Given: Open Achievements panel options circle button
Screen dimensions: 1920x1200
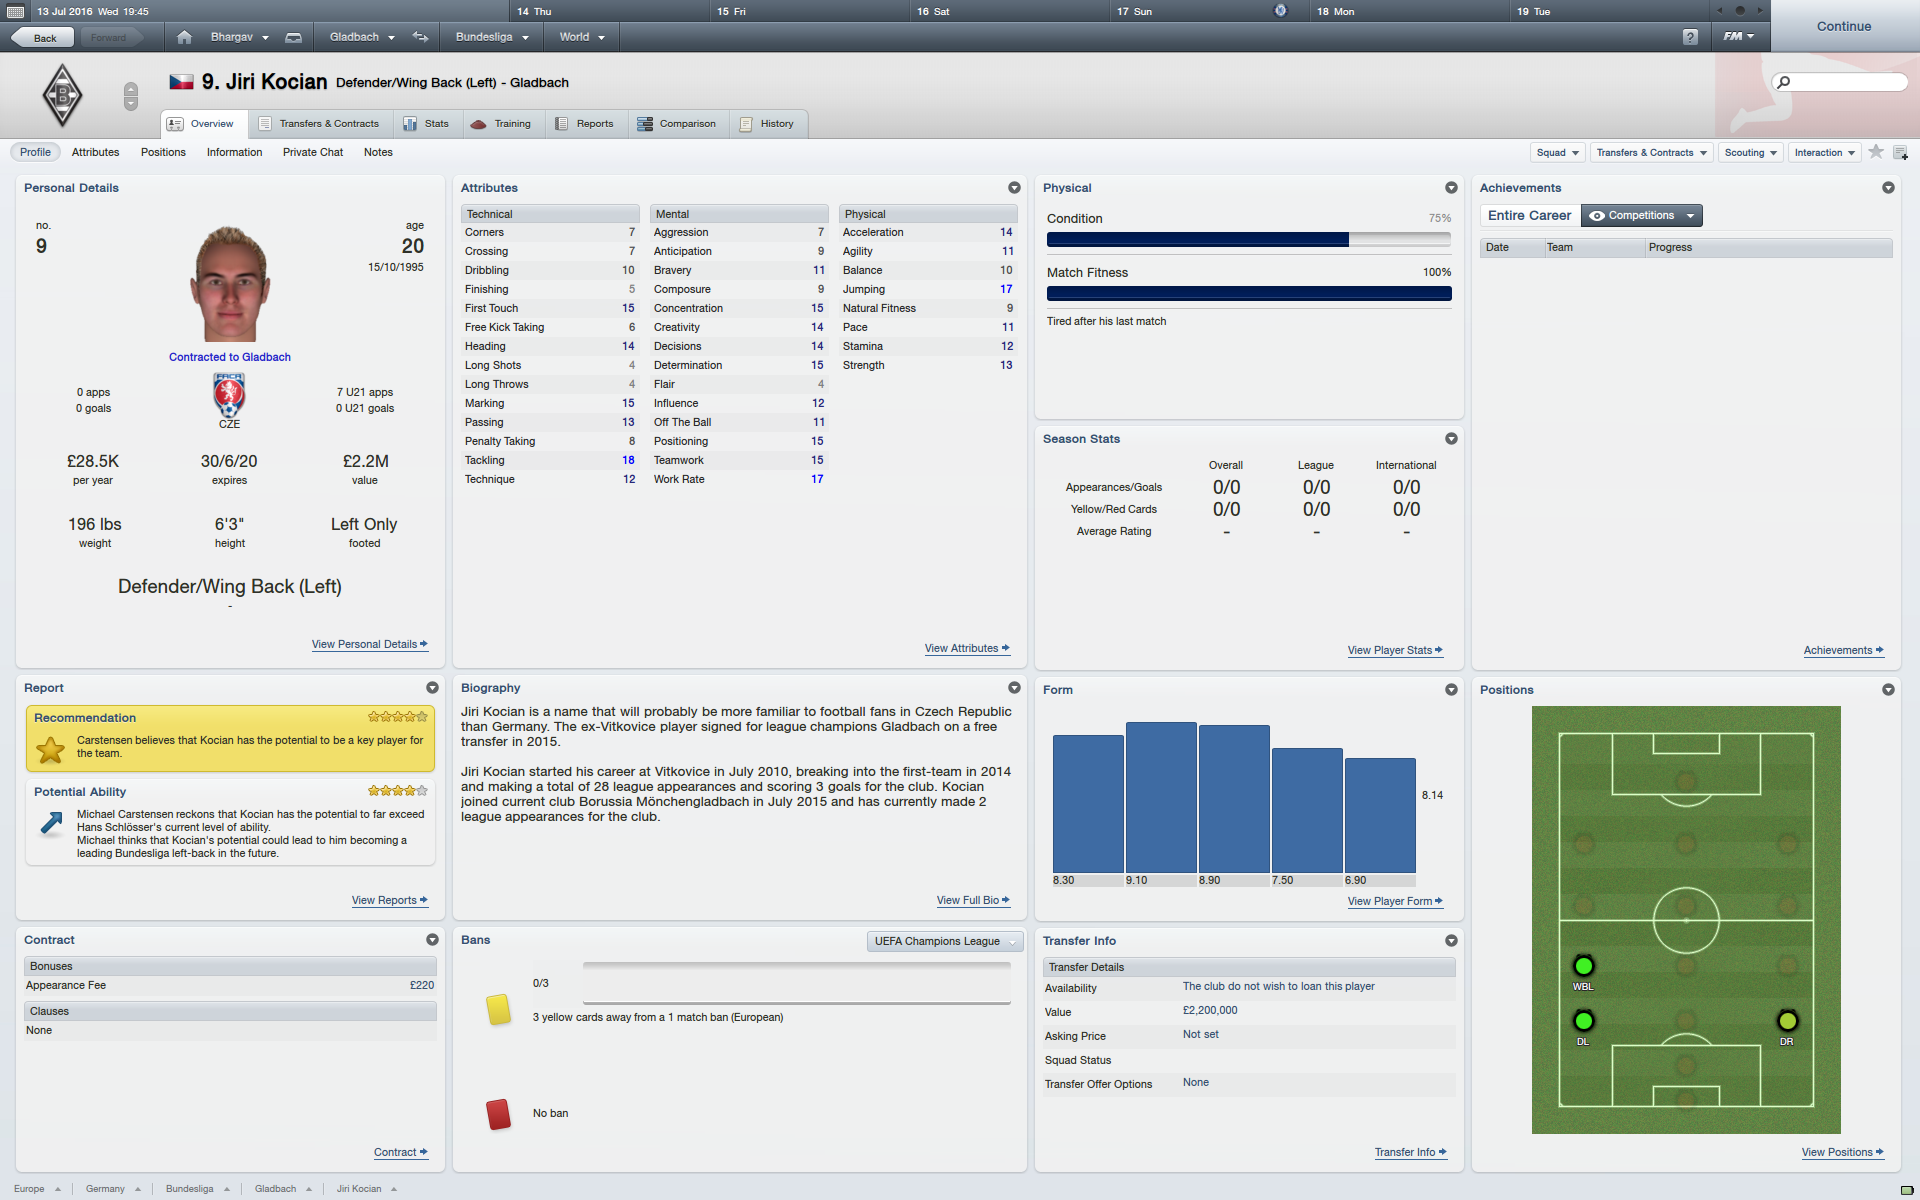Looking at the screenshot, I should (1888, 188).
